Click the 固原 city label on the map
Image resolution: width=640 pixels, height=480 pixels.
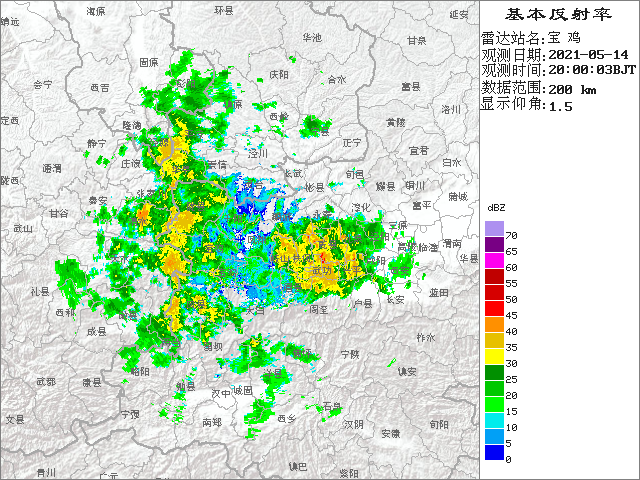[x=148, y=62]
